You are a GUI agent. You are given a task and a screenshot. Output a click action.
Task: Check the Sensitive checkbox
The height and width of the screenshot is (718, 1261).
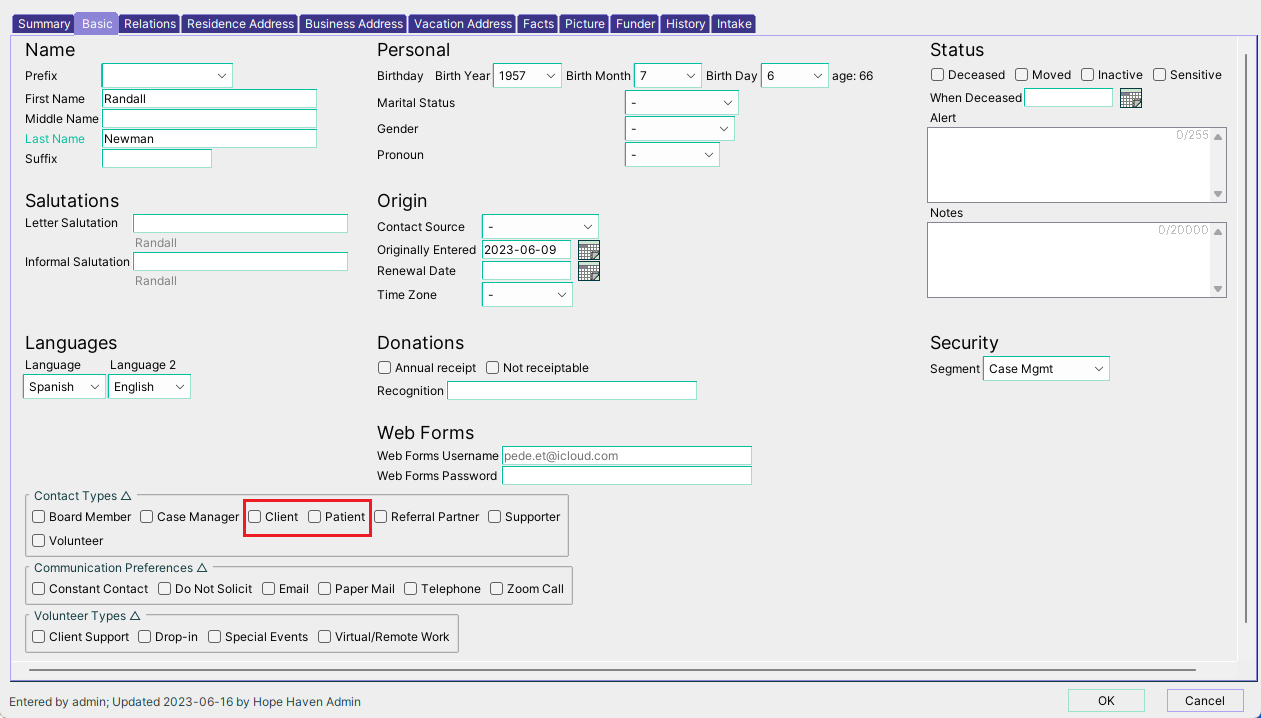[x=1160, y=75]
